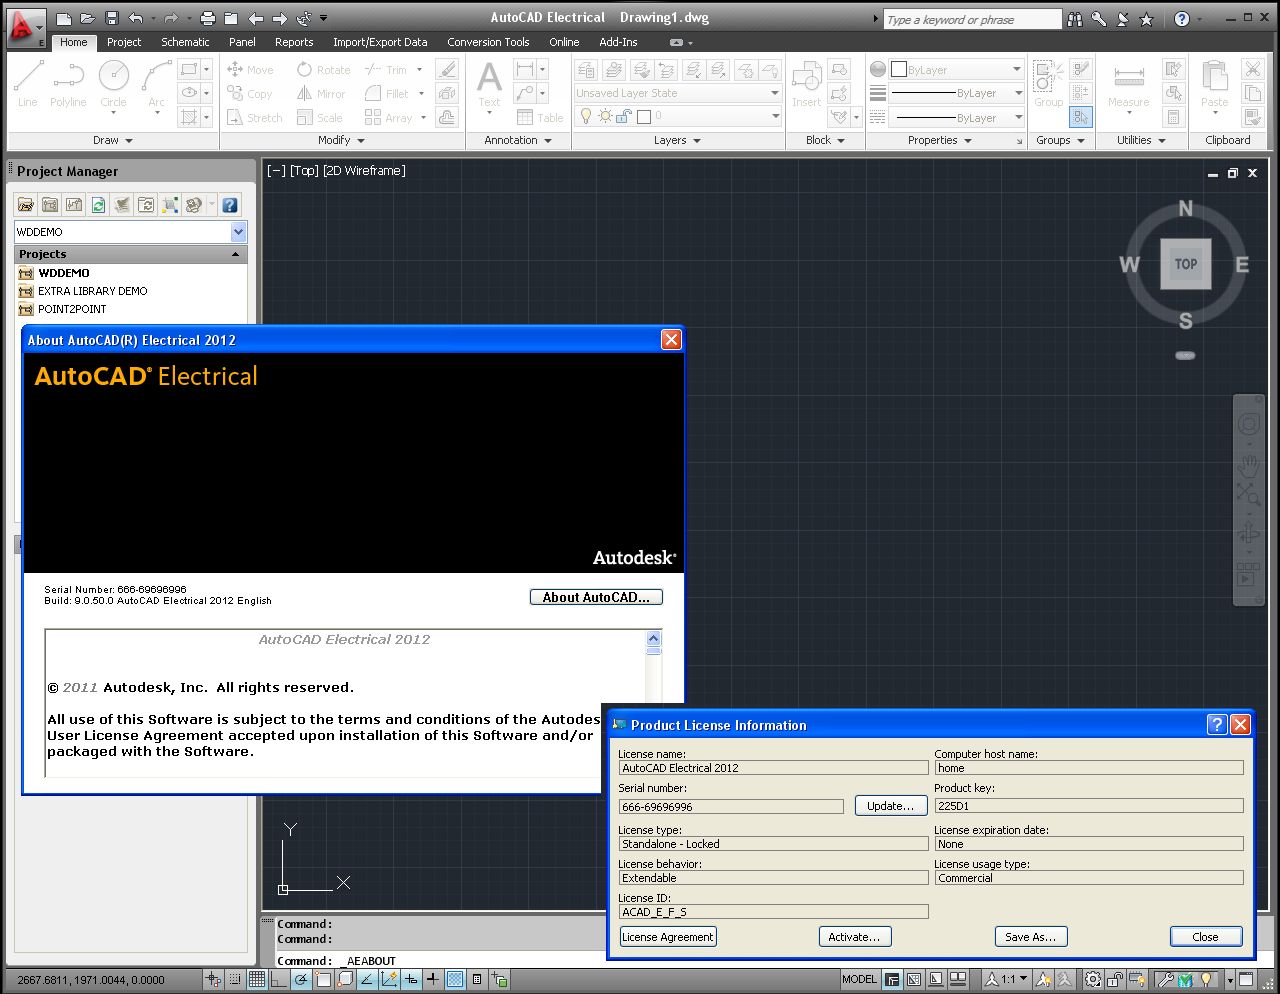Select the Polyline tool
Screen dimensions: 1280x994
coord(68,84)
